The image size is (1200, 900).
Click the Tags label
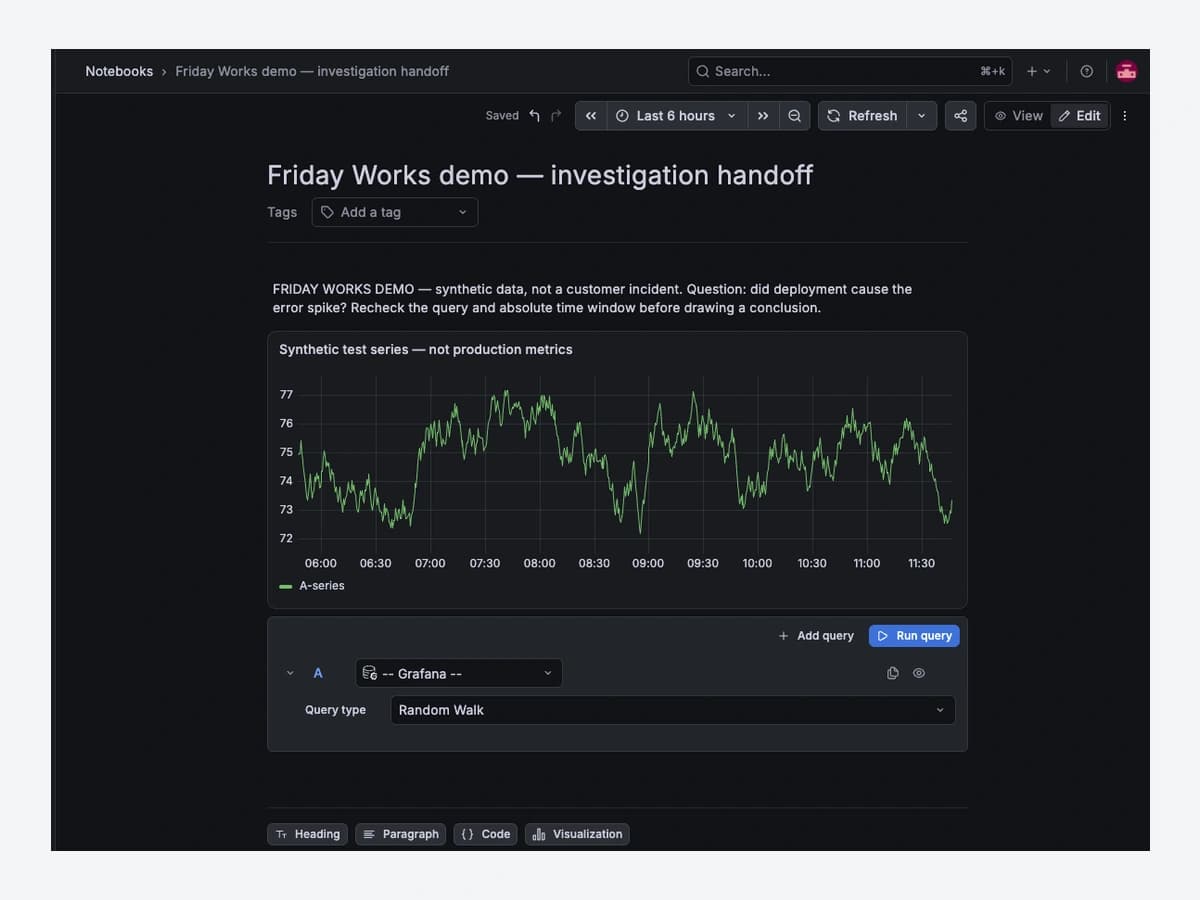[x=282, y=212]
